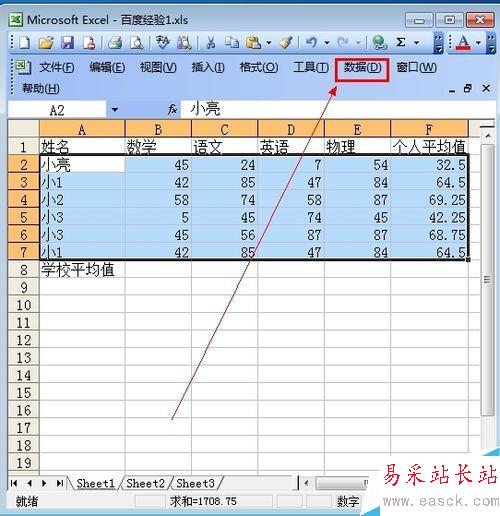This screenshot has width=500, height=516.
Task: Click the Format Painter brush icon
Action: (286, 43)
